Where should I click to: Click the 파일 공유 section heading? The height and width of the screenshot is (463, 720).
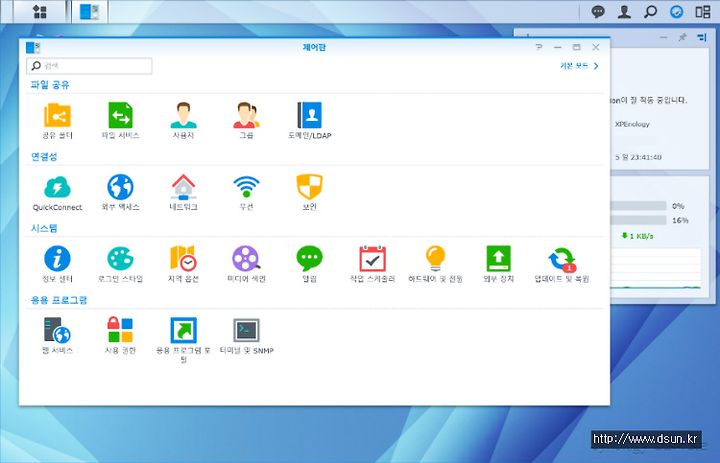(x=50, y=85)
